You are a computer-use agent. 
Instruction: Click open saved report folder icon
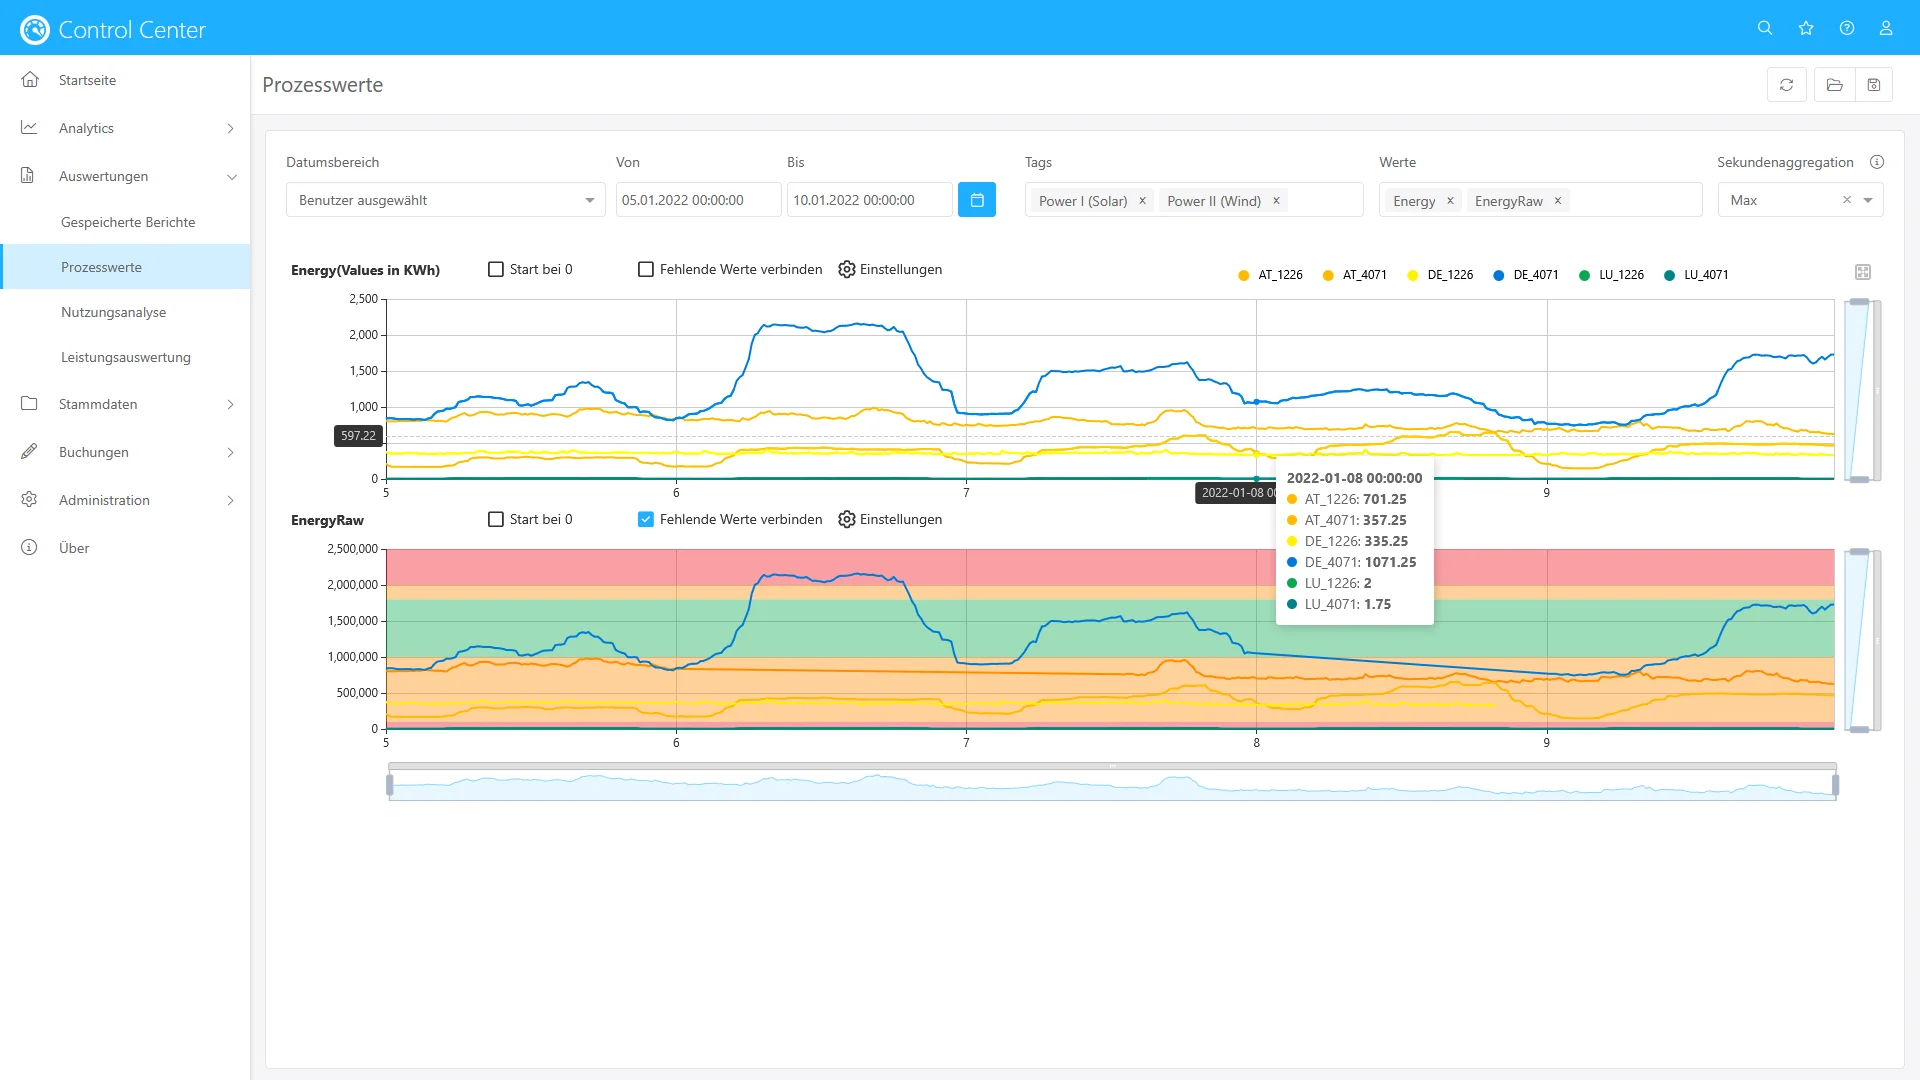tap(1835, 85)
